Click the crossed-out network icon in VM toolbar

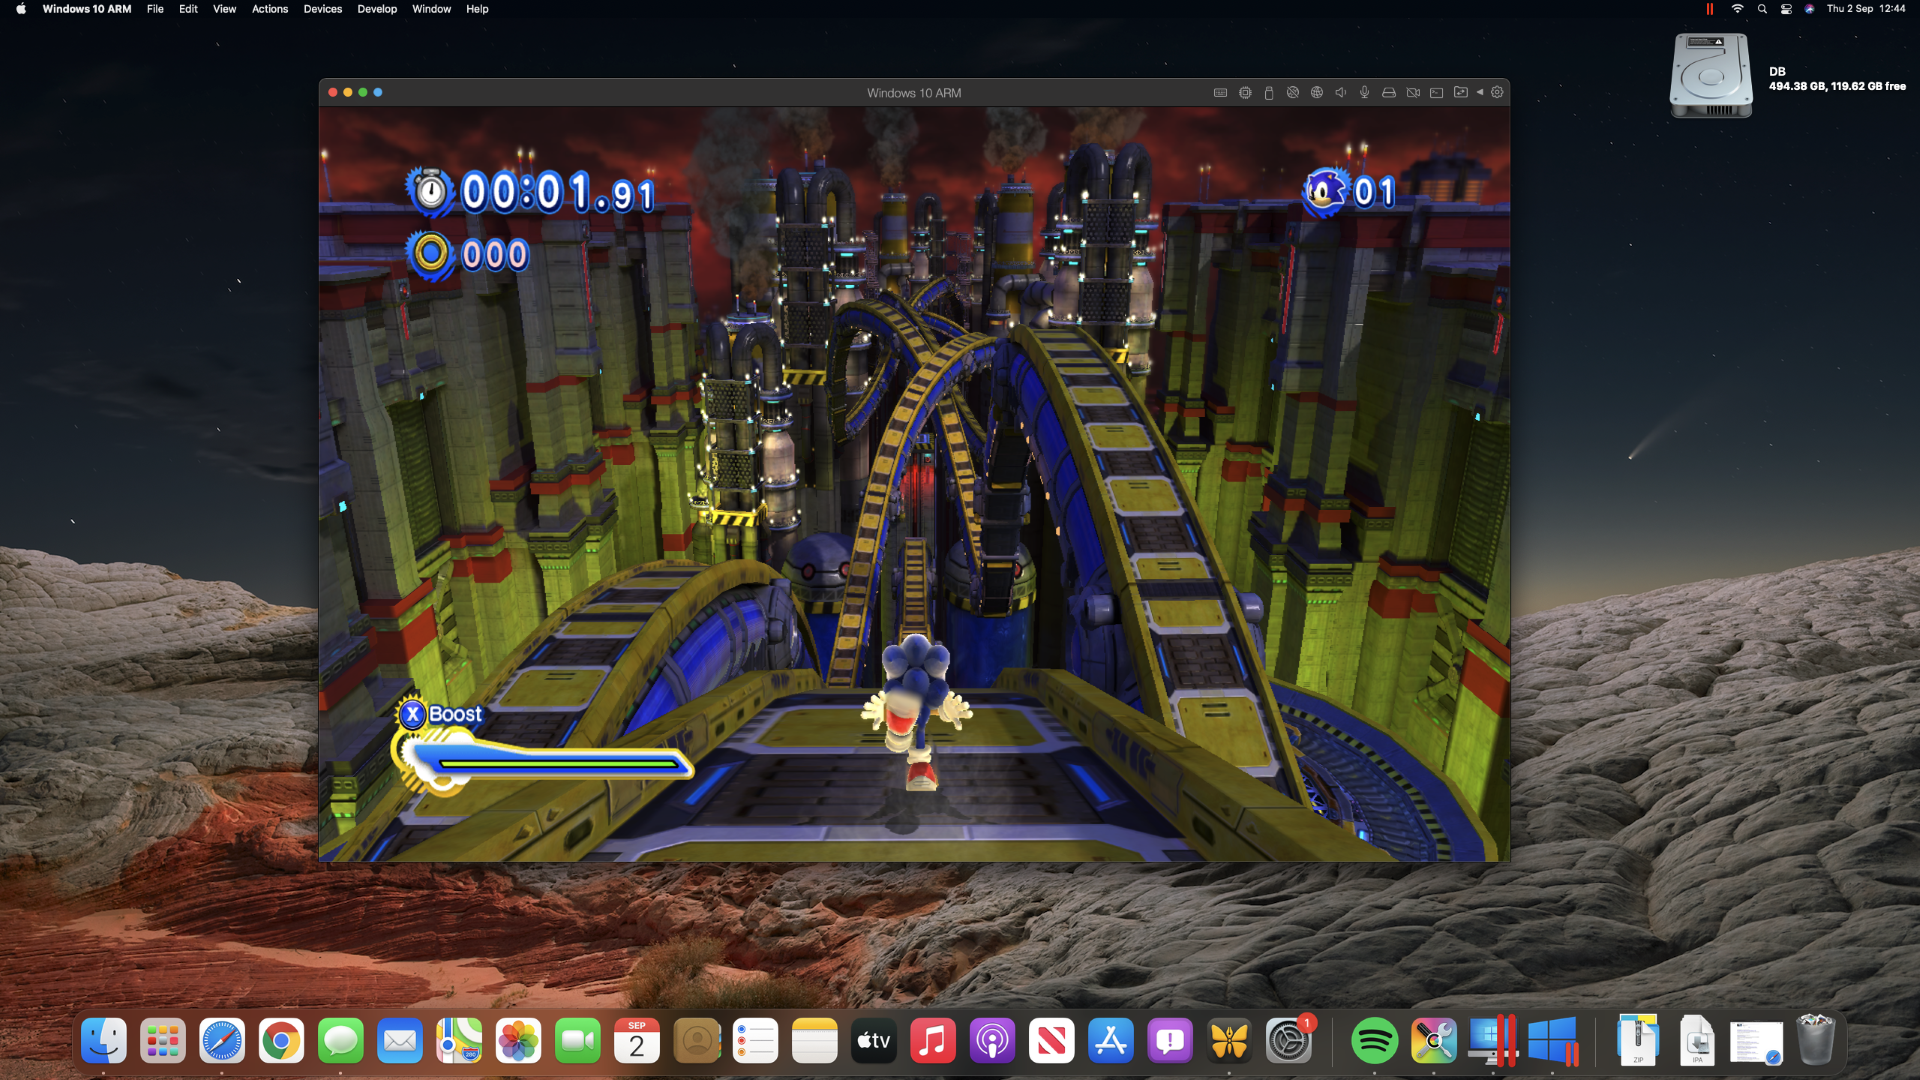click(x=1293, y=93)
